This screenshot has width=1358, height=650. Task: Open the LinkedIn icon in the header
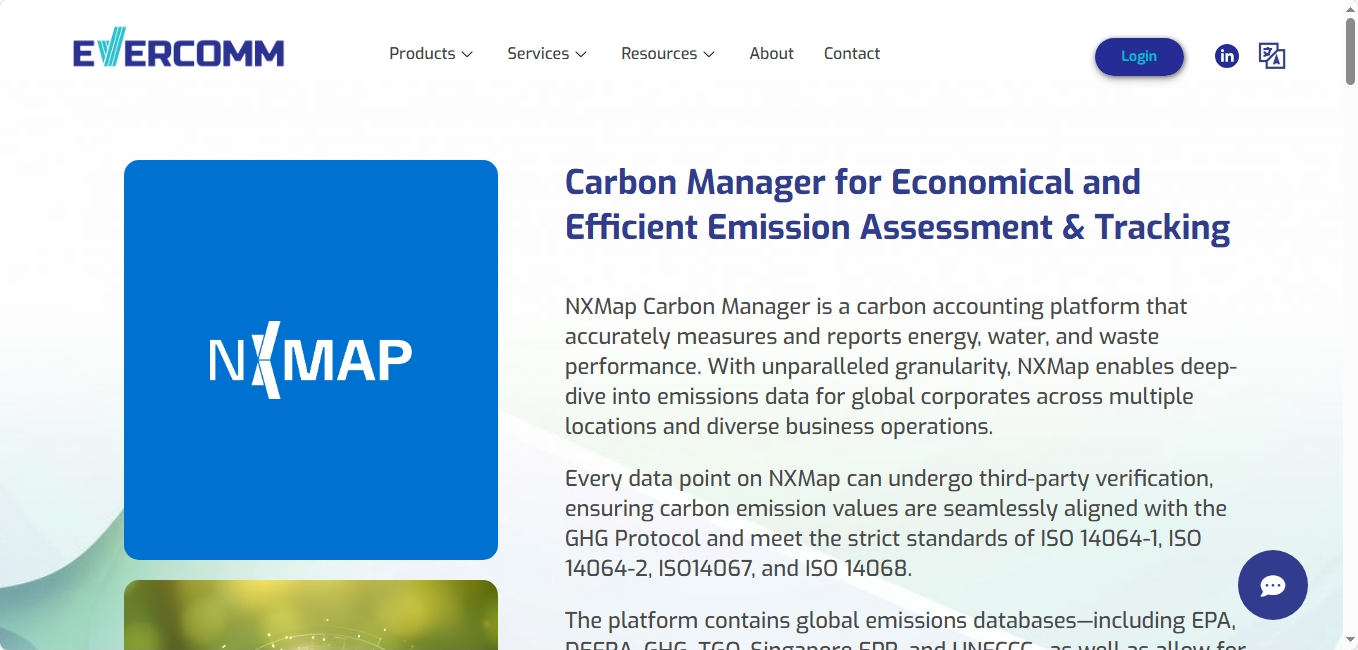[x=1227, y=56]
